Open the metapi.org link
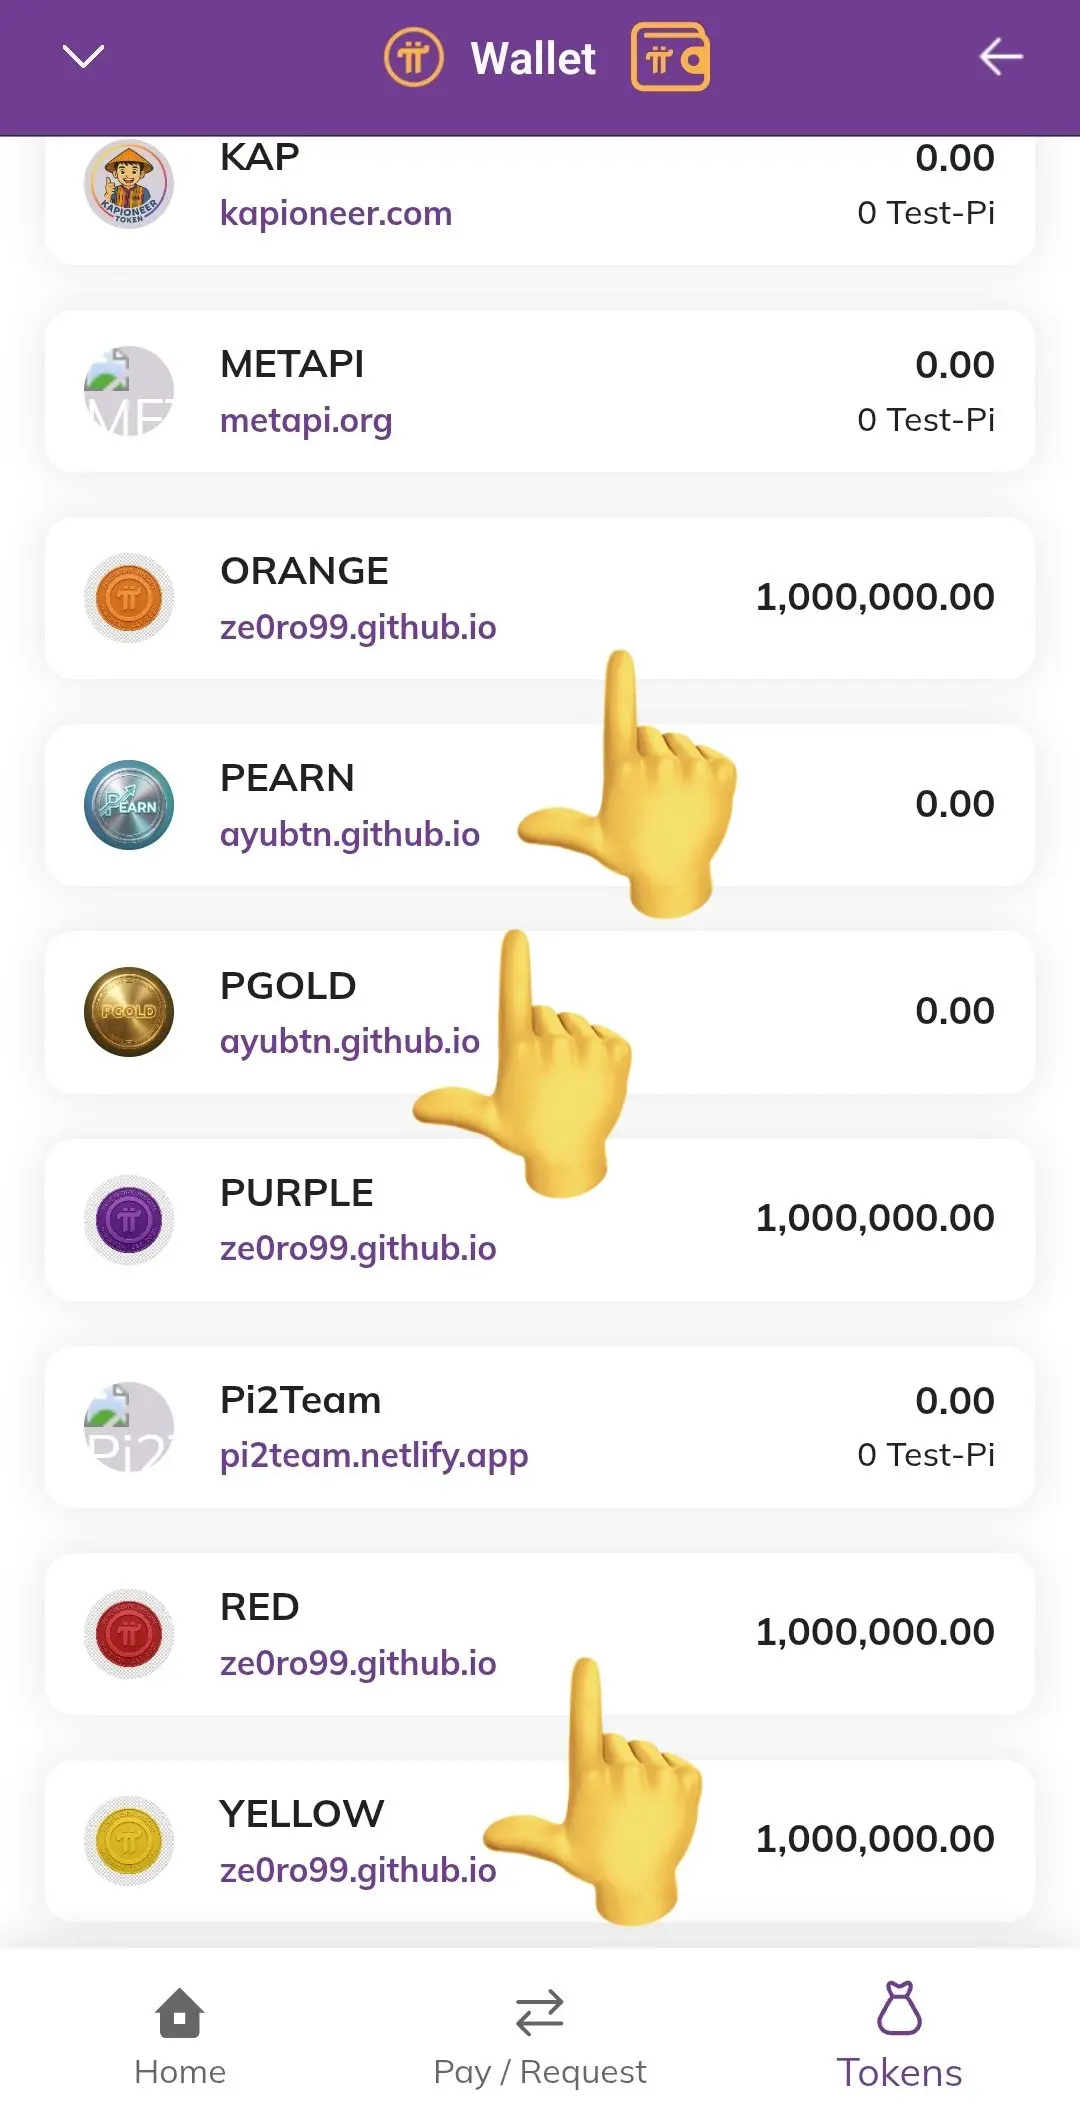Image resolution: width=1080 pixels, height=2128 pixels. (x=306, y=420)
